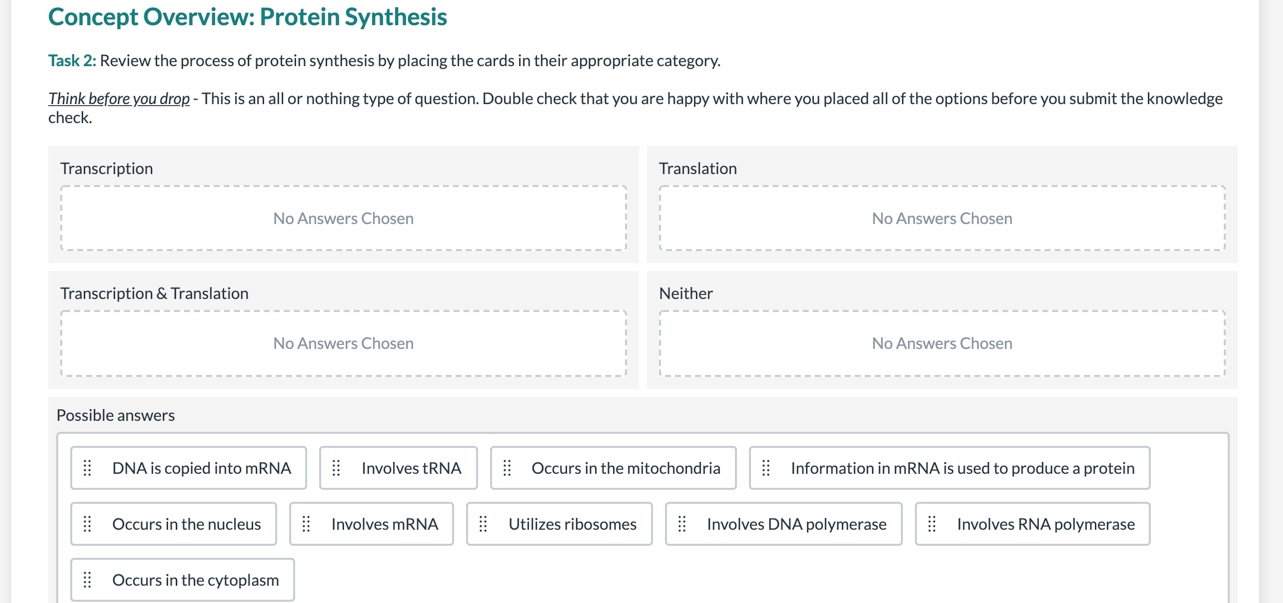
Task: Select the 'Utilizes ribosomes' answer card
Action: click(559, 523)
